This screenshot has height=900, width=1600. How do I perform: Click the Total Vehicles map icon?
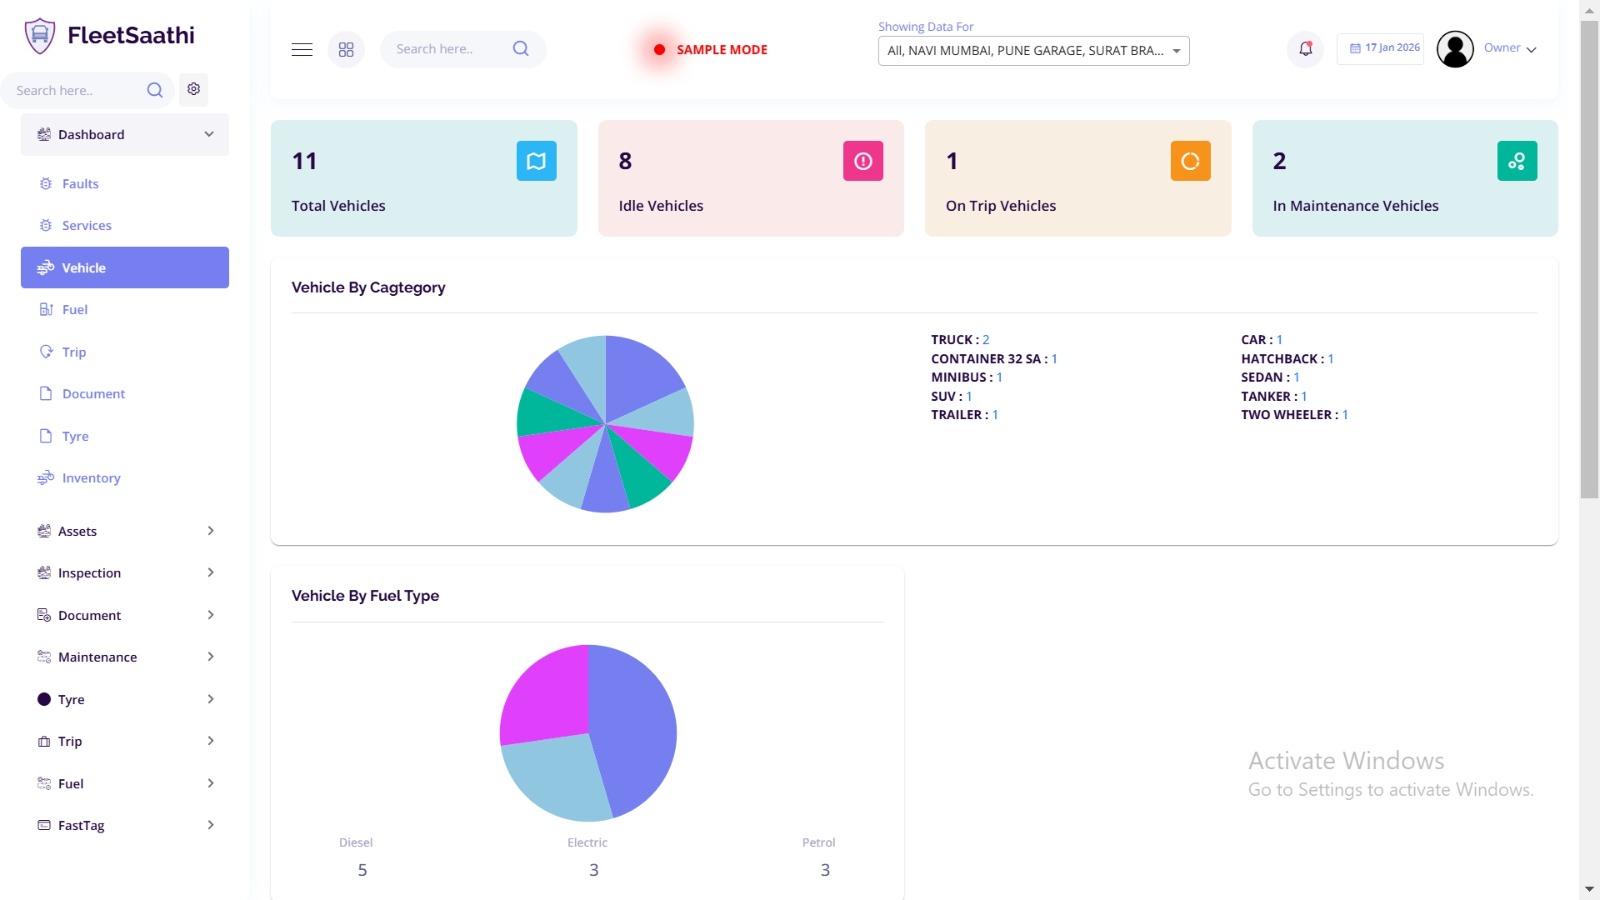536,161
